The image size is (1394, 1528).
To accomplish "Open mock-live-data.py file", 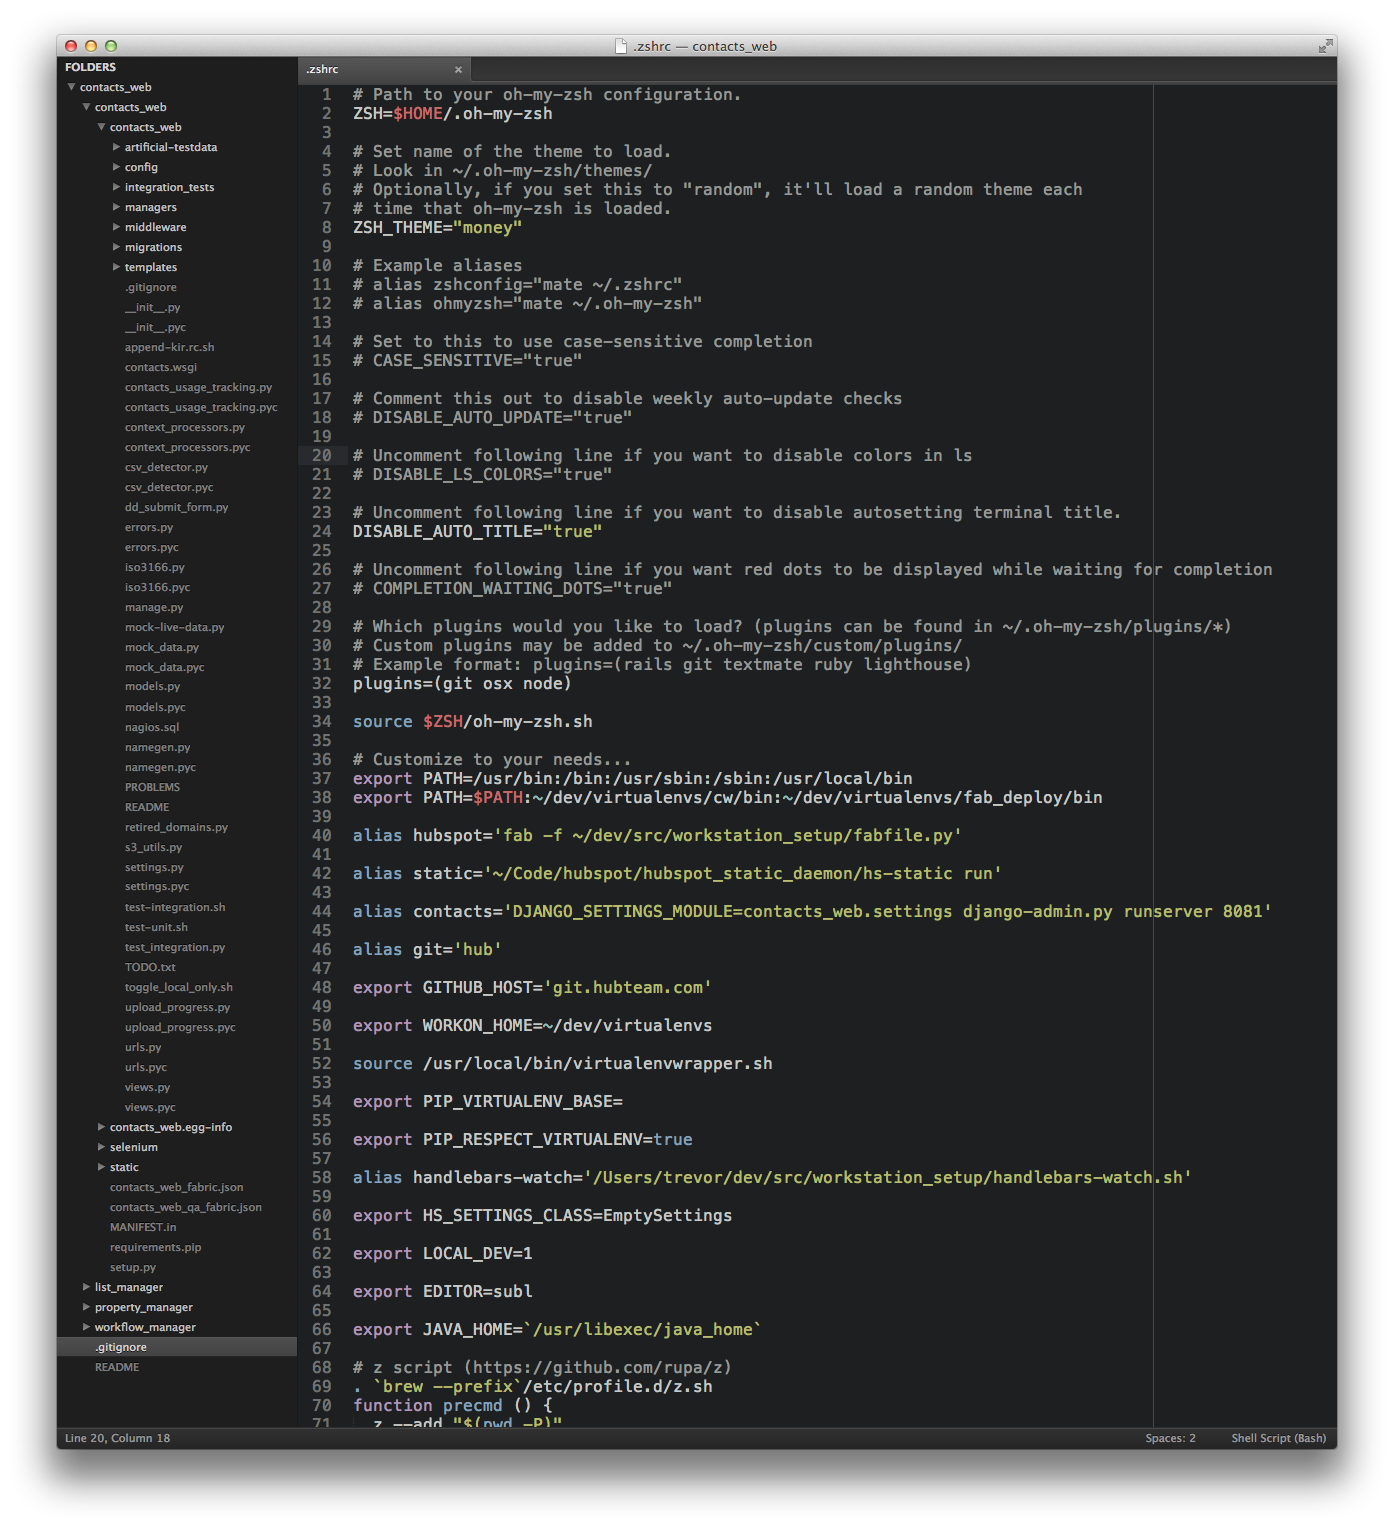I will pyautogui.click(x=174, y=627).
